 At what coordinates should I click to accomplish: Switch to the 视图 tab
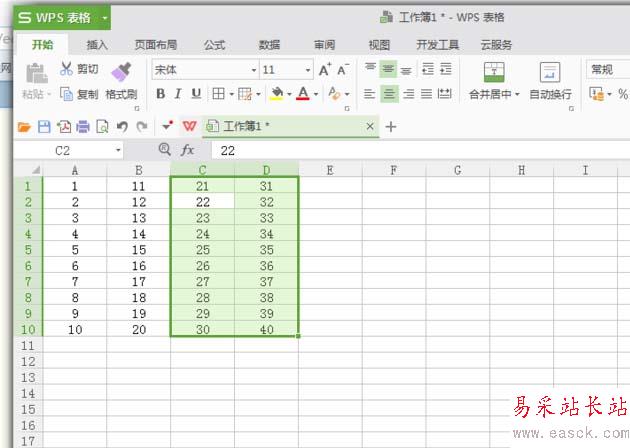(379, 45)
